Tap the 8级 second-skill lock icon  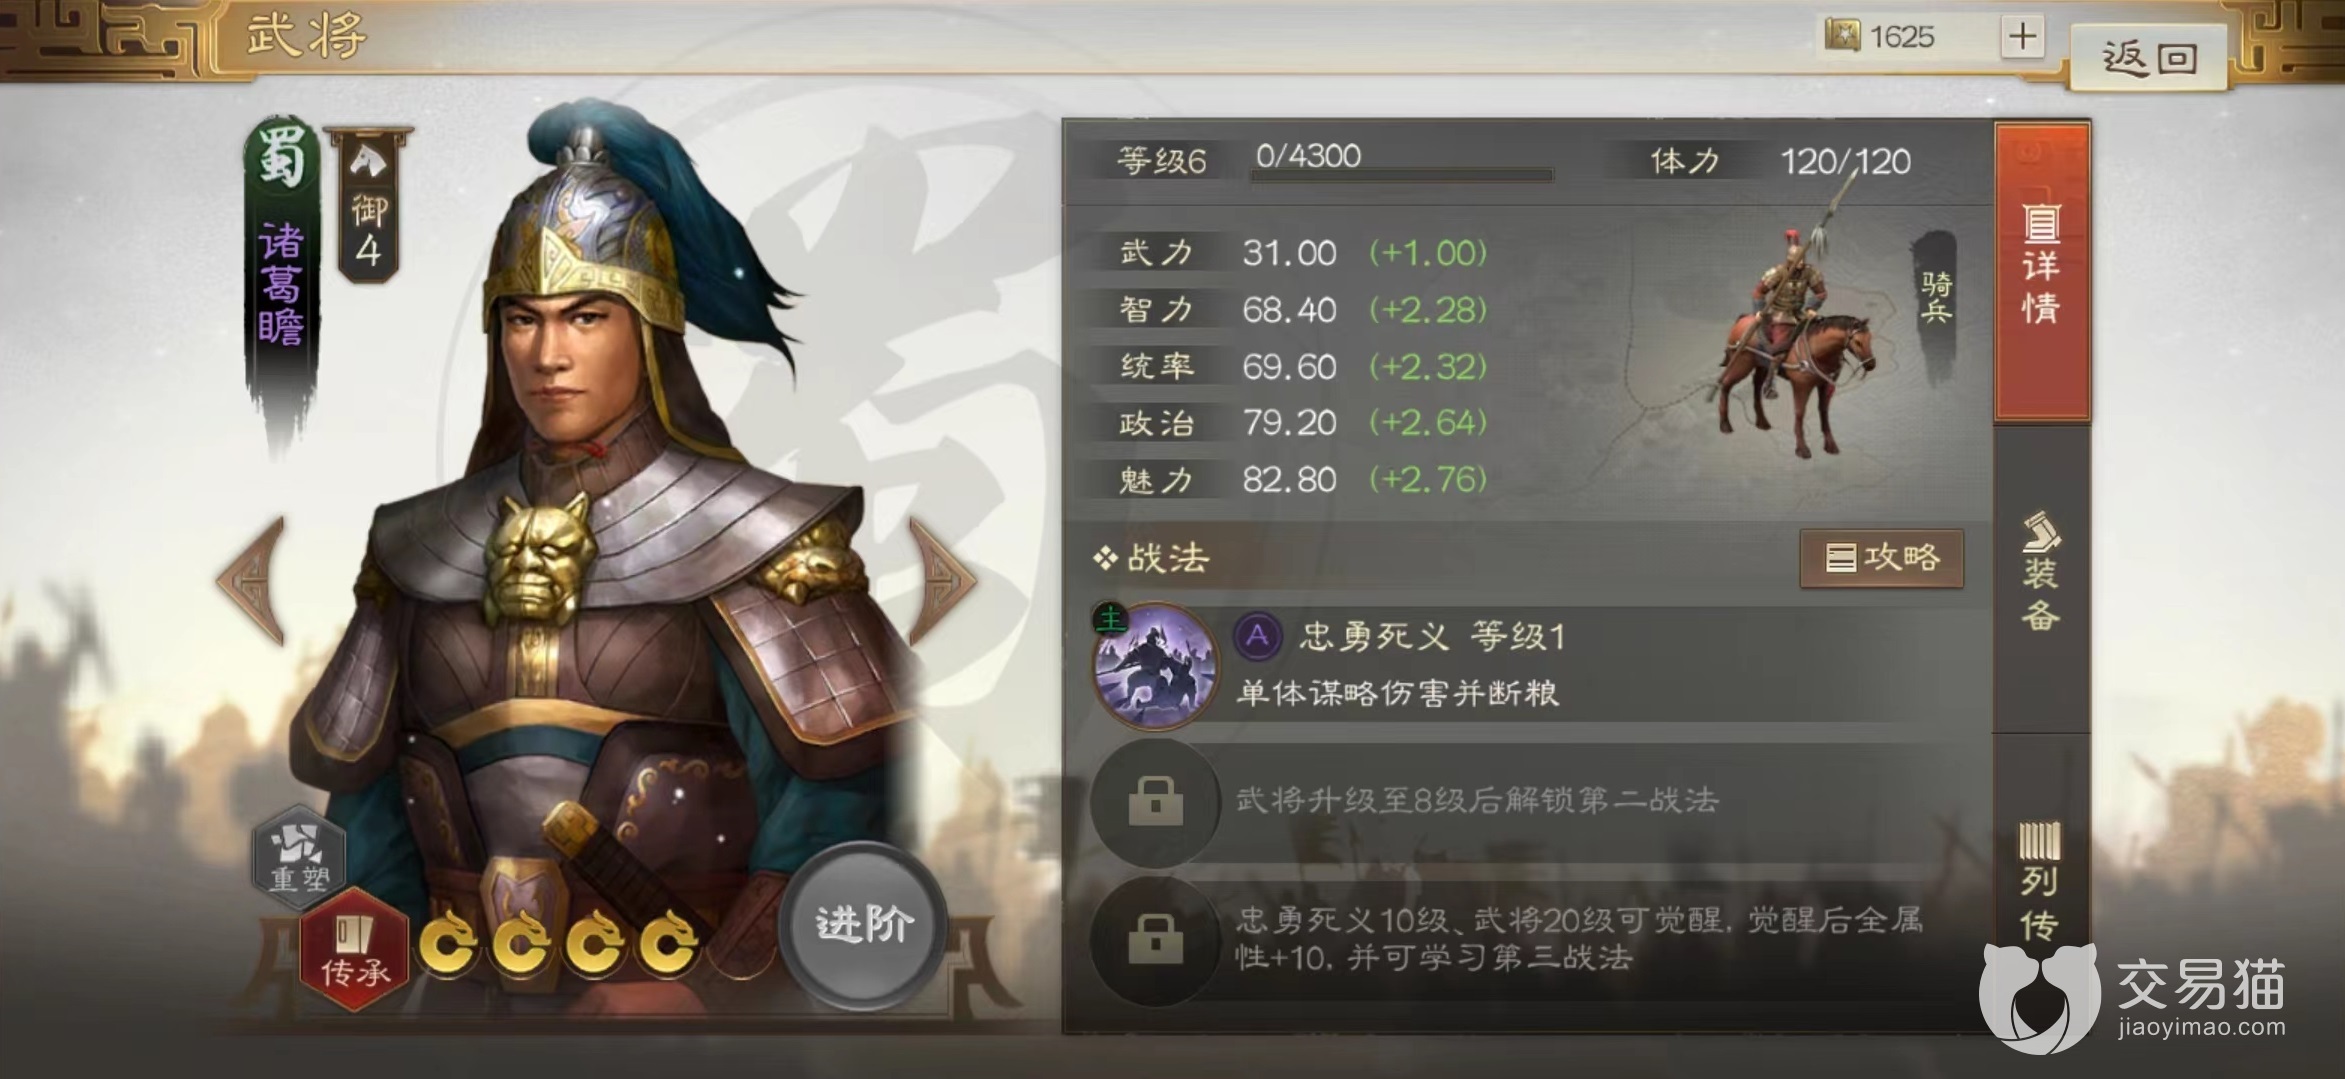[1155, 800]
